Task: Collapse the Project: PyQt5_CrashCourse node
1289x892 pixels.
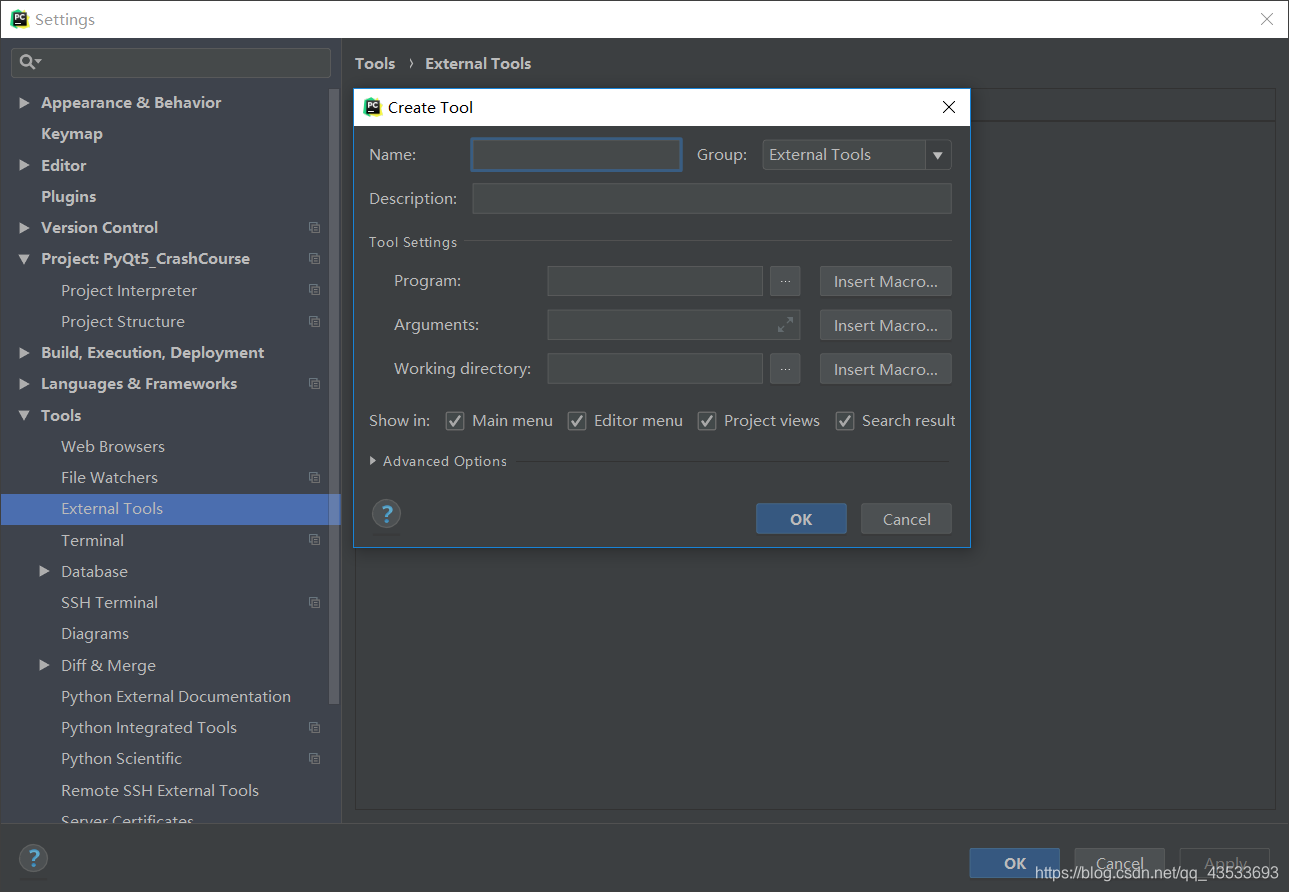Action: [25, 259]
